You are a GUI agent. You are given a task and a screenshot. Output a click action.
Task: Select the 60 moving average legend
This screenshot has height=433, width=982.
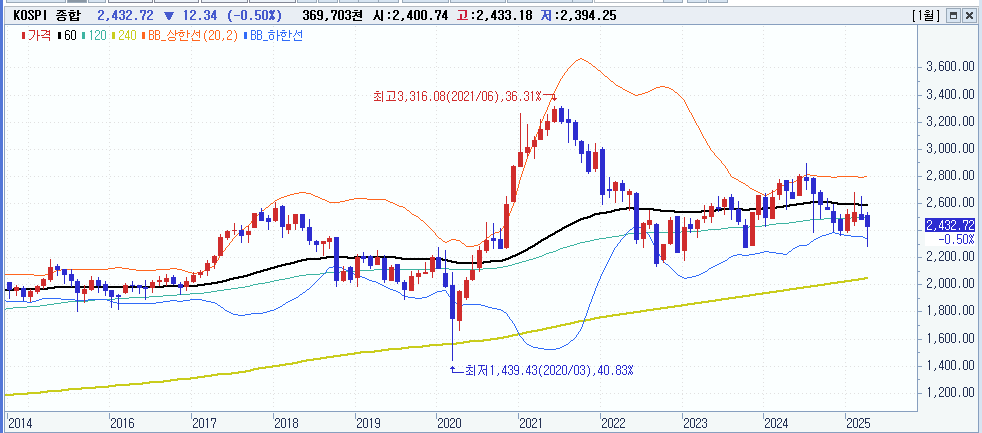tap(68, 35)
